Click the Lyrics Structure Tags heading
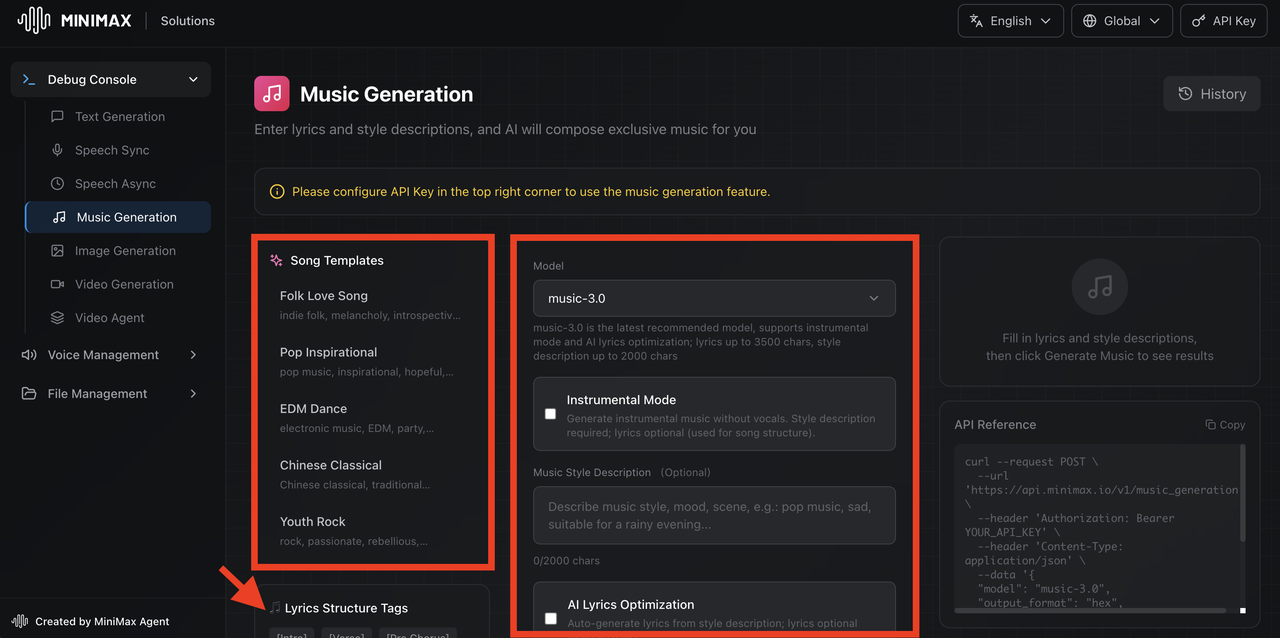This screenshot has height=638, width=1280. (x=346, y=608)
